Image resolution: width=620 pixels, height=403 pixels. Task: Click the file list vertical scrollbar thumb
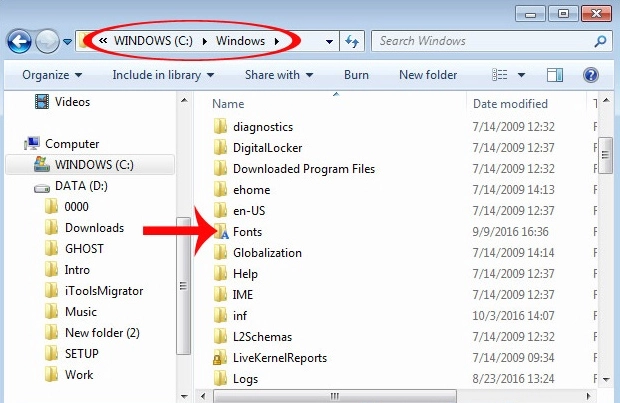tap(605, 155)
